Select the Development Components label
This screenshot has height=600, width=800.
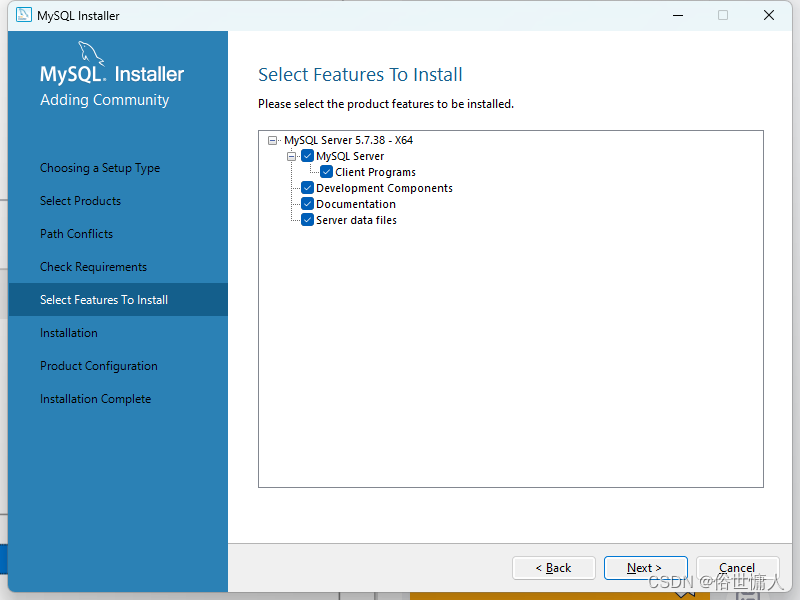(x=384, y=188)
